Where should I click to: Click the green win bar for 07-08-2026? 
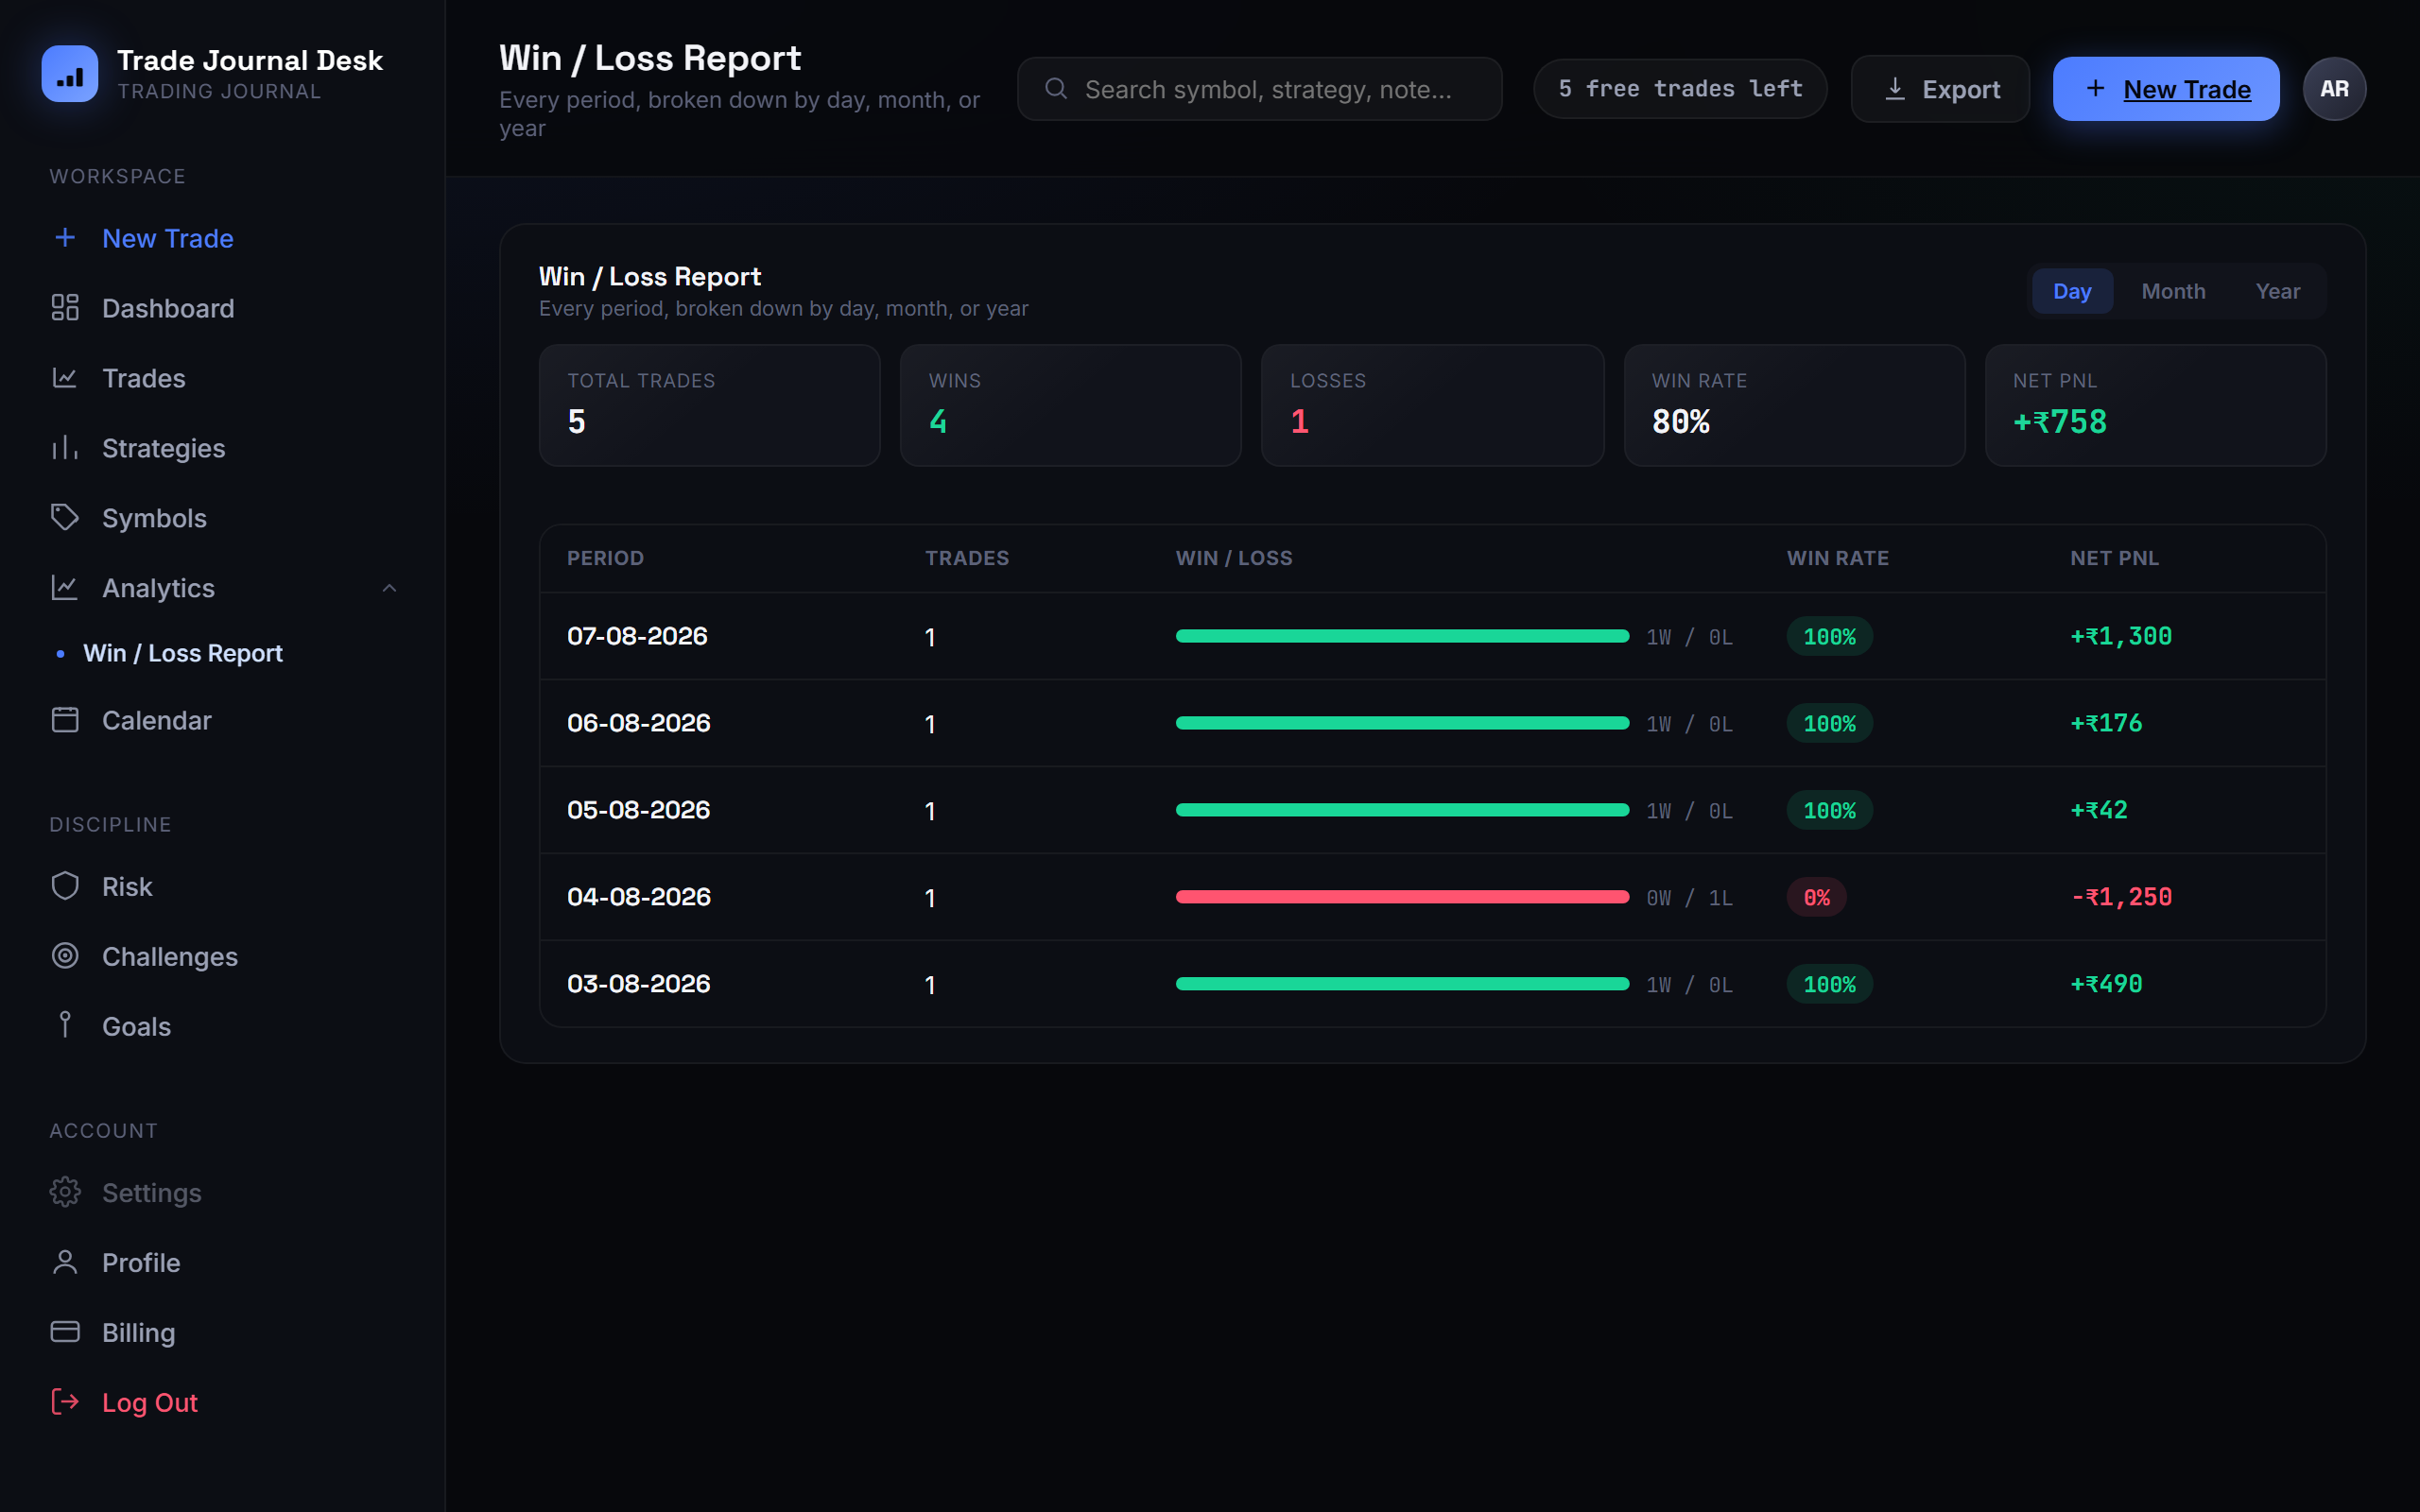pyautogui.click(x=1402, y=636)
